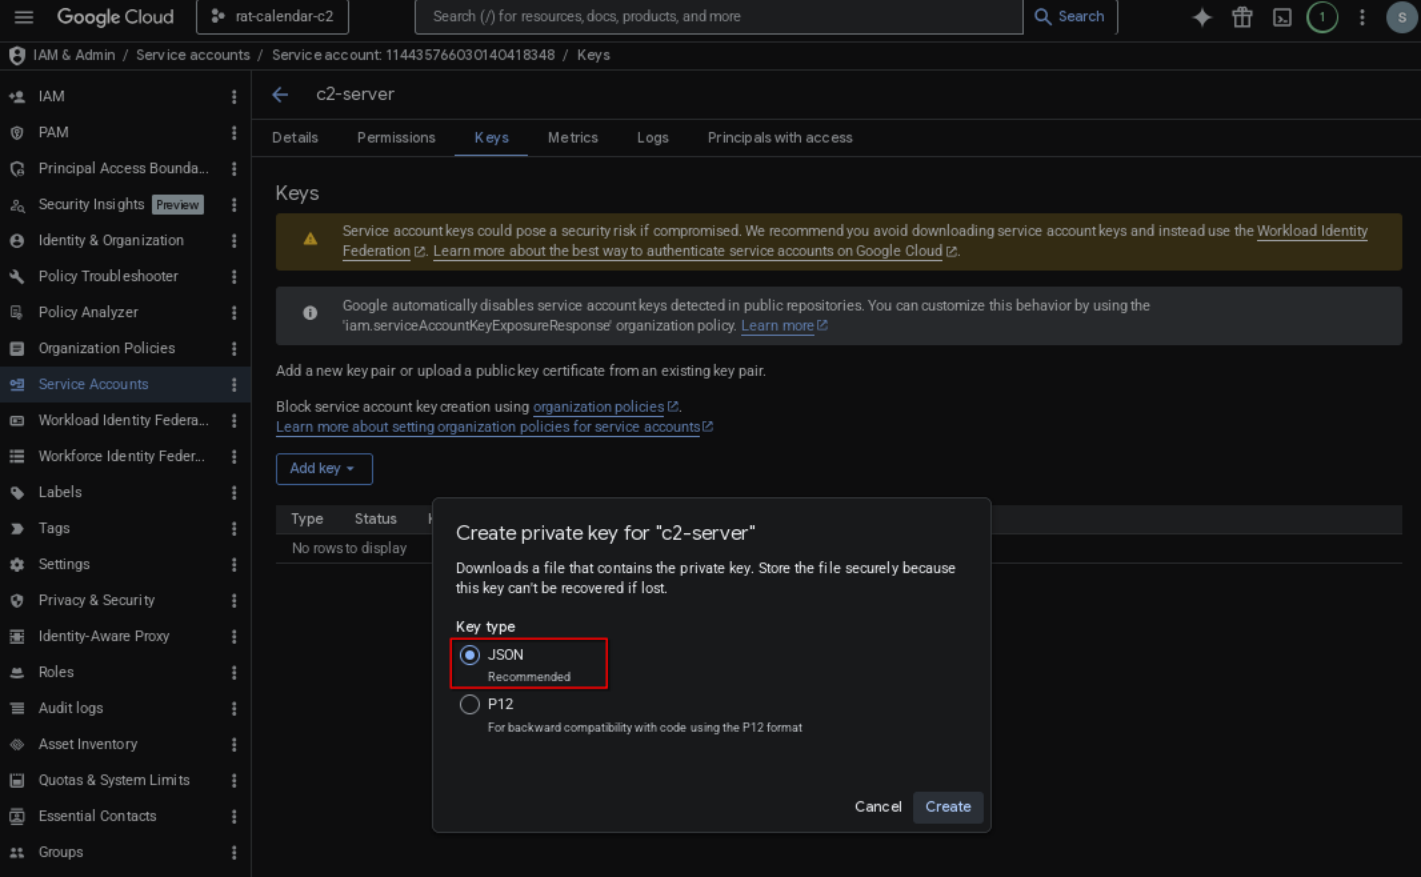
Task: Click the Privacy & Security shield icon
Action: (x=17, y=601)
